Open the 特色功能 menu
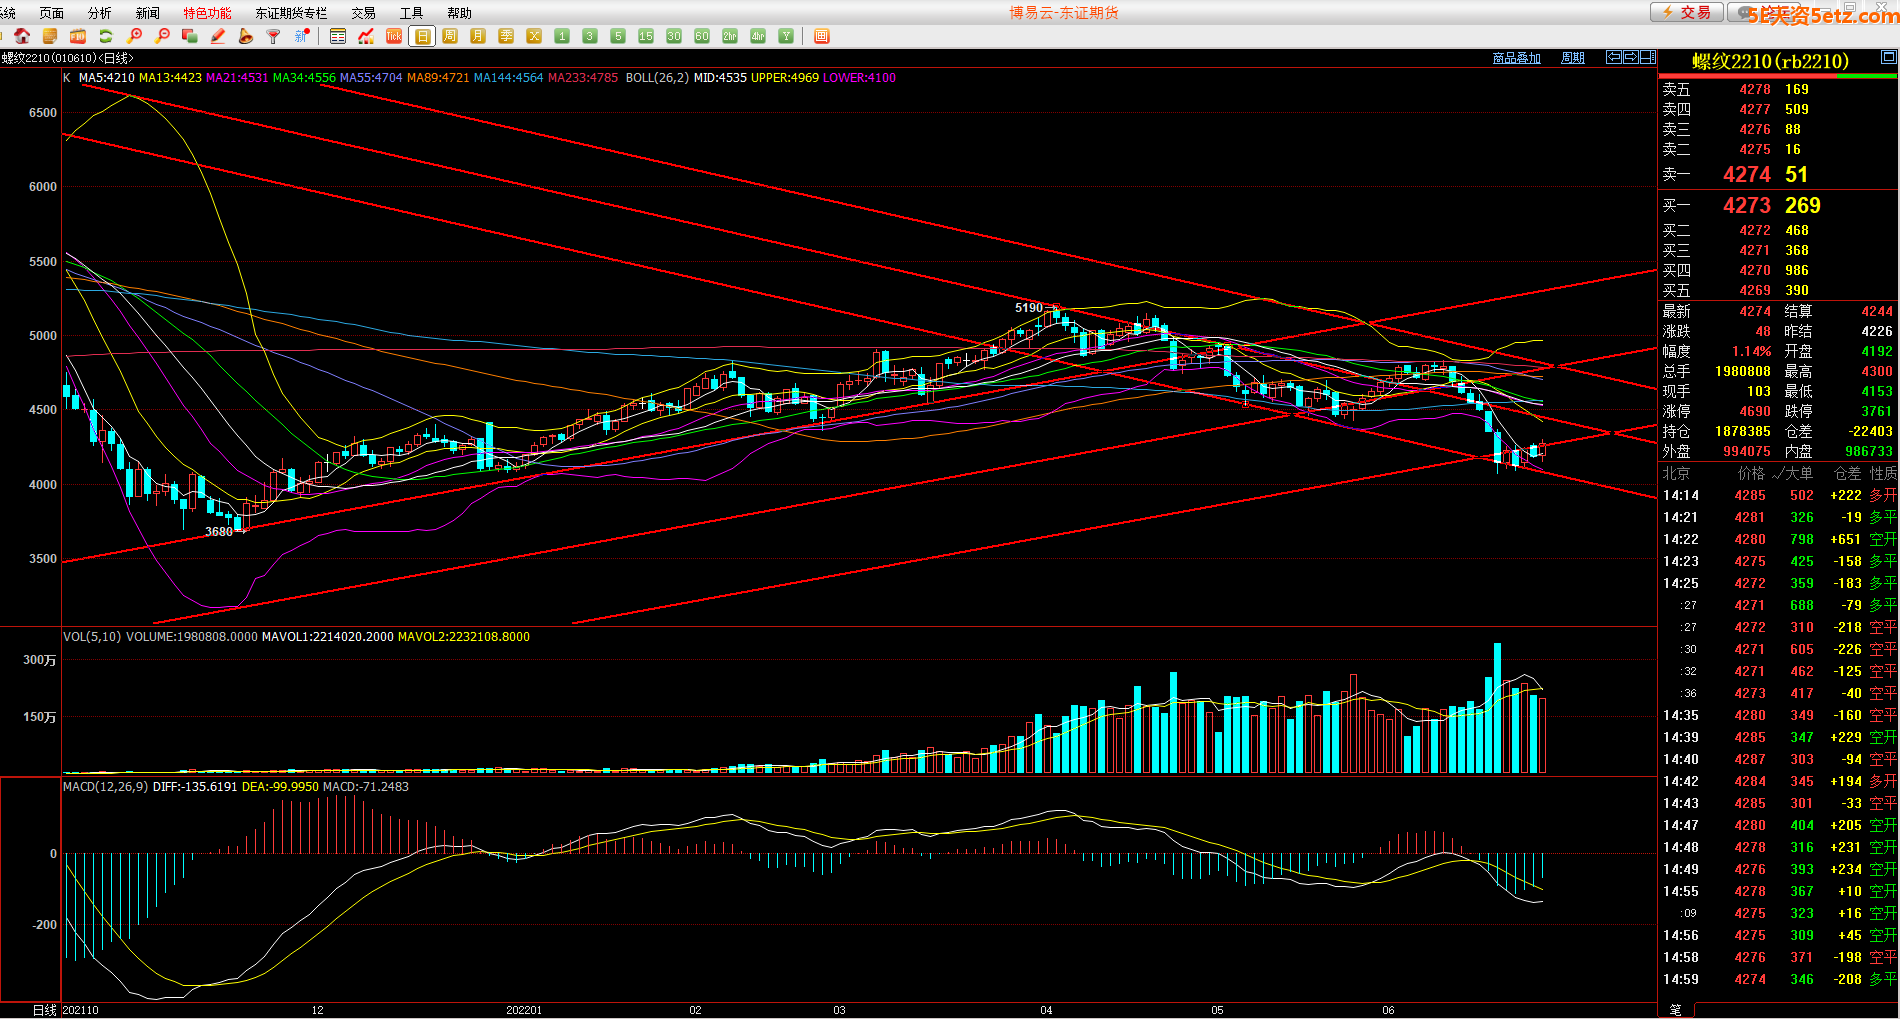This screenshot has height=1019, width=1902. point(207,13)
